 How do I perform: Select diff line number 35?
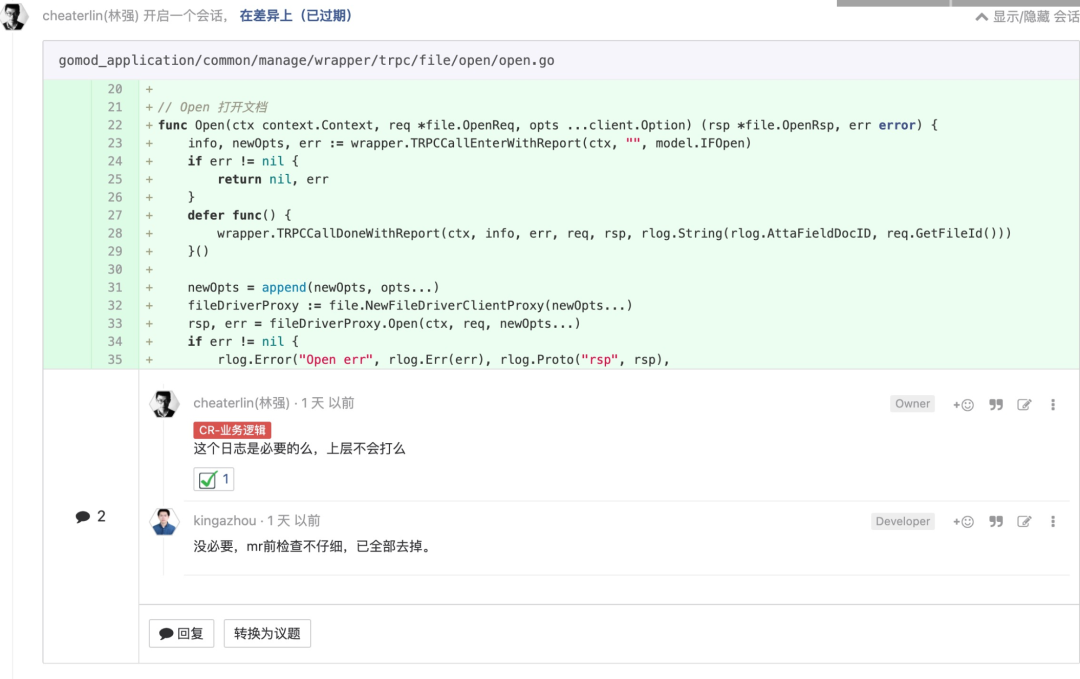pos(114,359)
